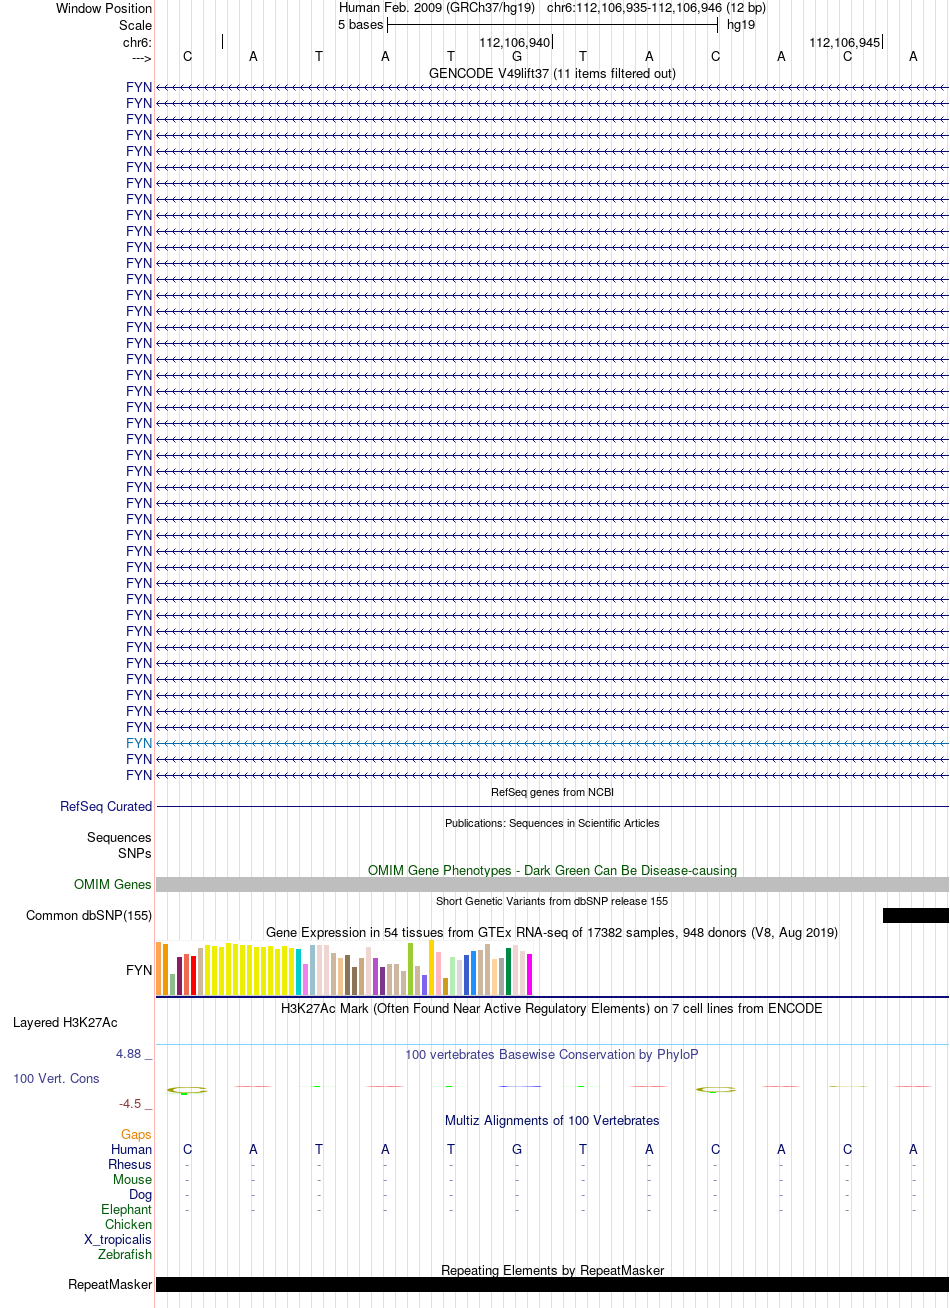Screen dimensions: 950x1308
Task: Select the Chicken alignment row label
Action: (x=129, y=1224)
